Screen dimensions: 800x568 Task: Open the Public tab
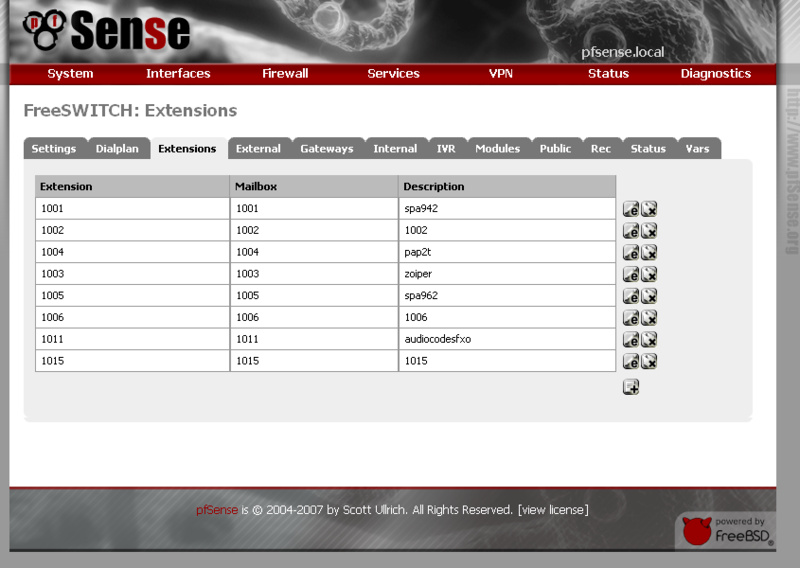pyautogui.click(x=557, y=149)
